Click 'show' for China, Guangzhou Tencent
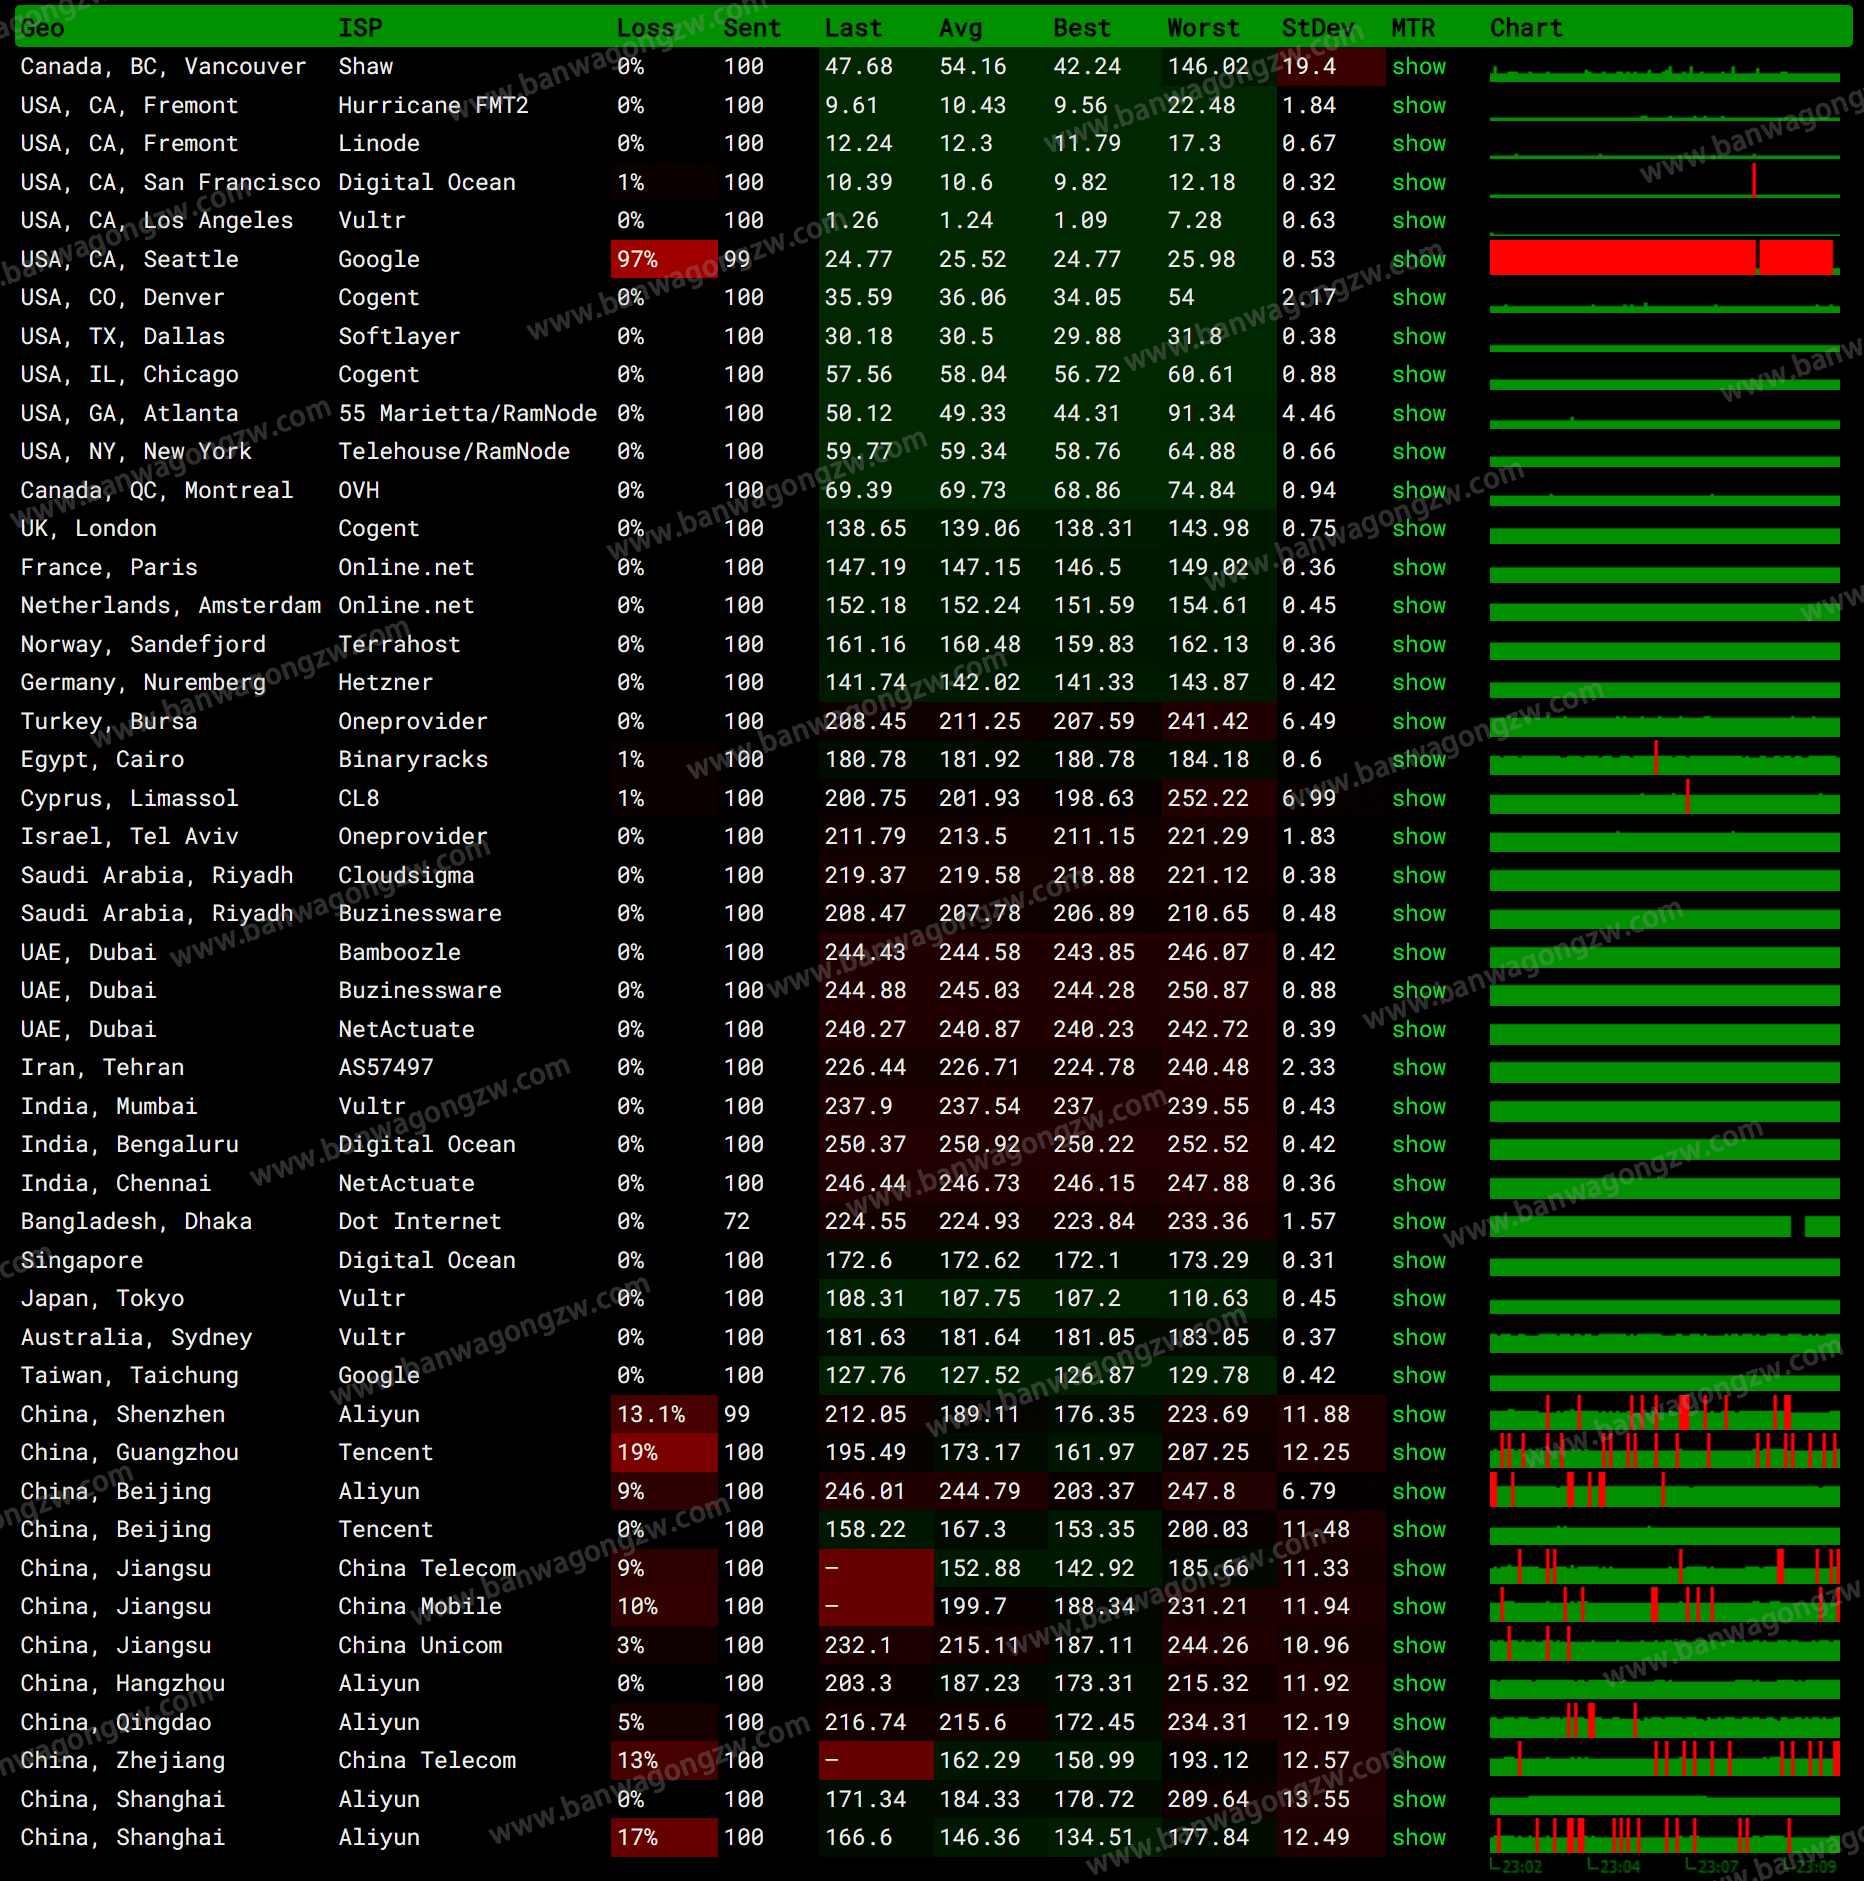 pos(1419,1453)
